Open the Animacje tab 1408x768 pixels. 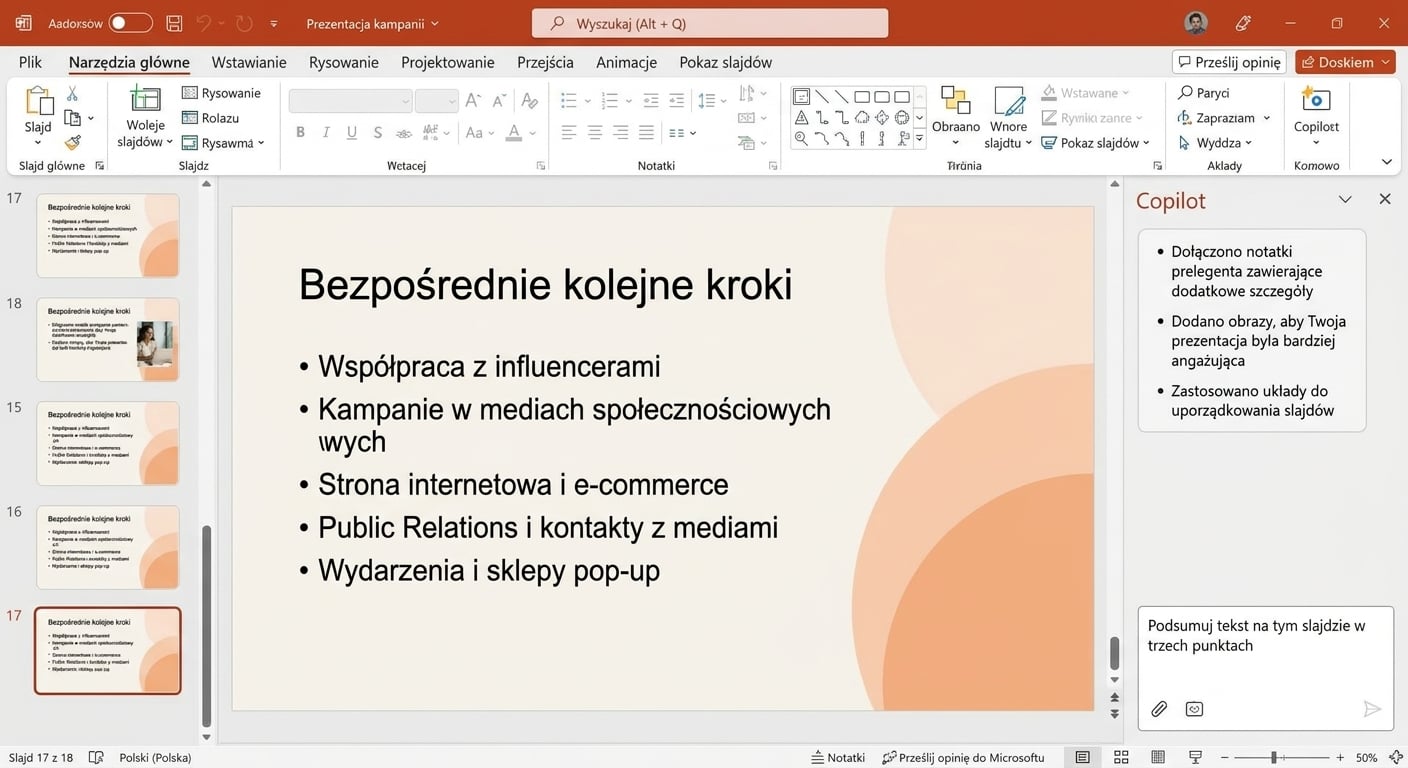coord(626,62)
